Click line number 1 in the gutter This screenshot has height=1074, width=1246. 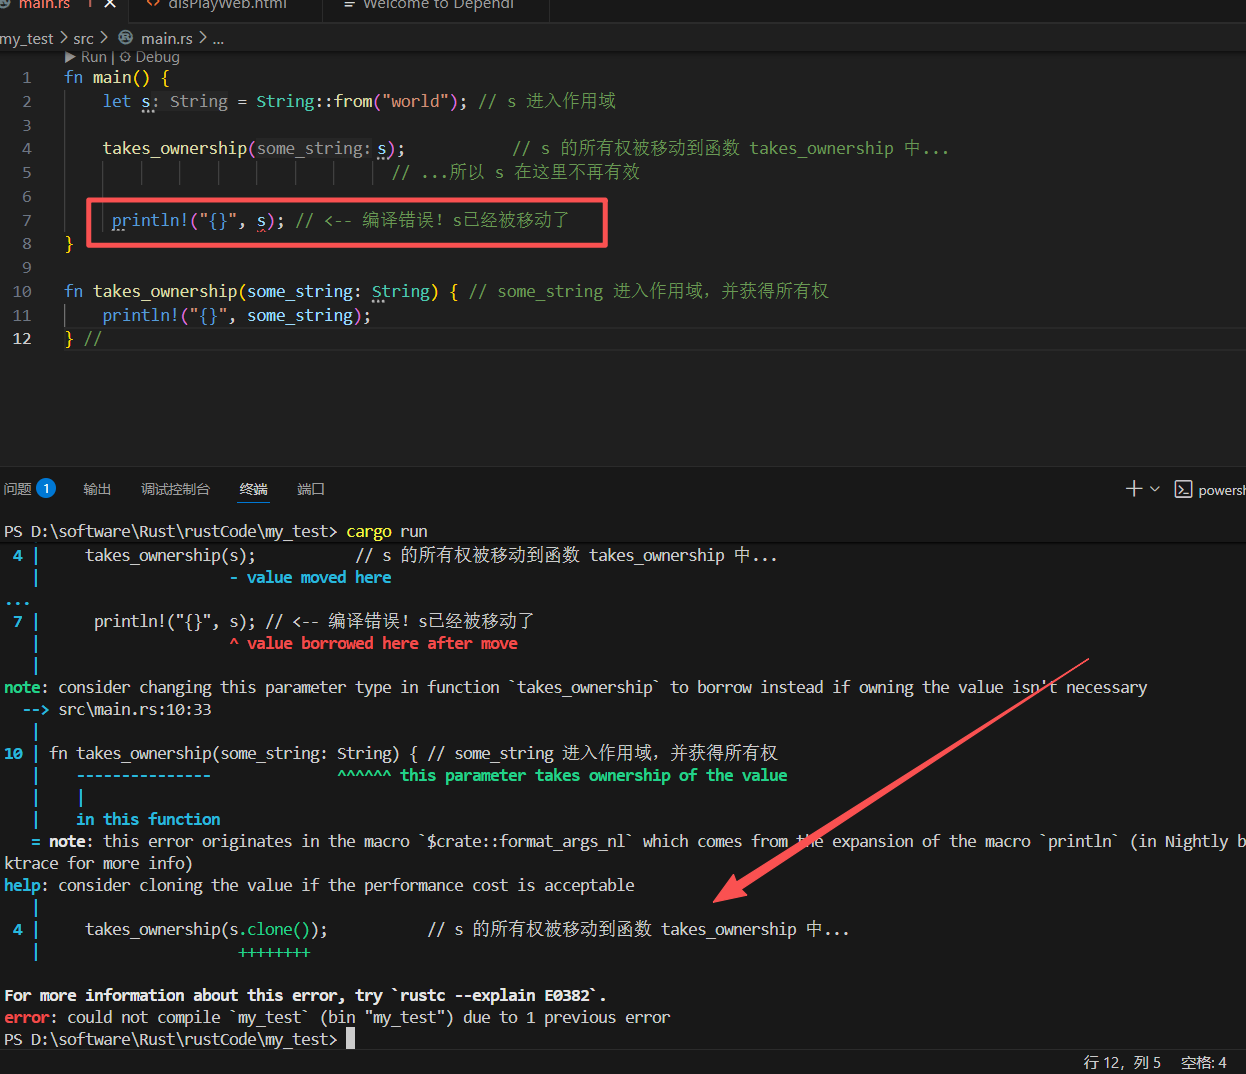click(26, 77)
